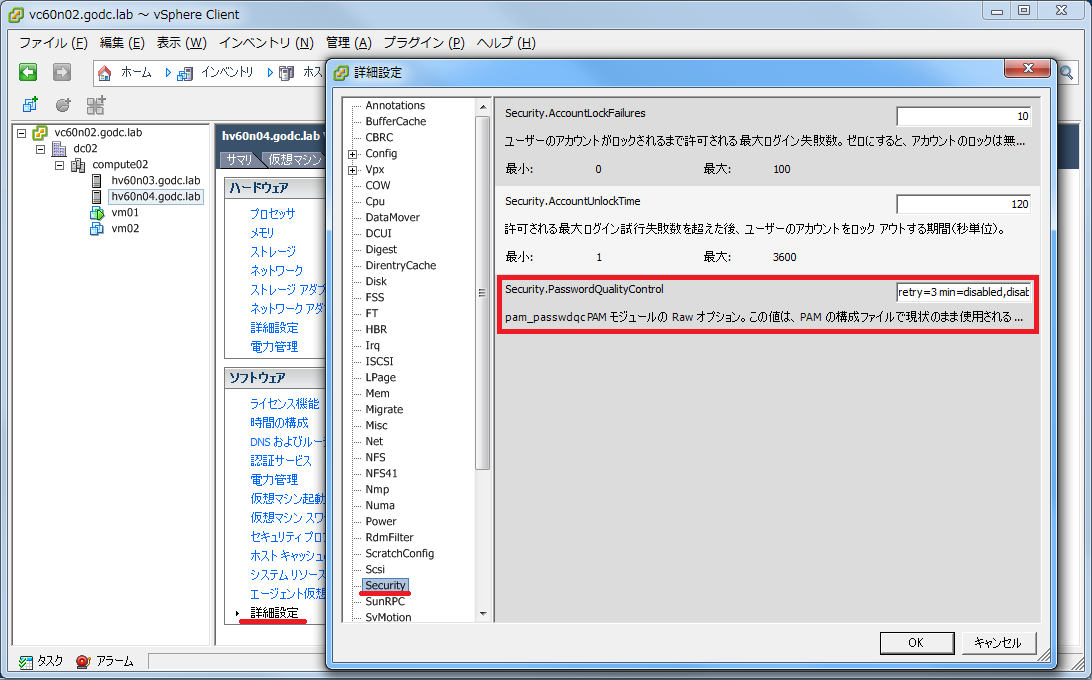The height and width of the screenshot is (680, 1092).
Task: Click the search magnifier icon at top right
Action: 1066,72
